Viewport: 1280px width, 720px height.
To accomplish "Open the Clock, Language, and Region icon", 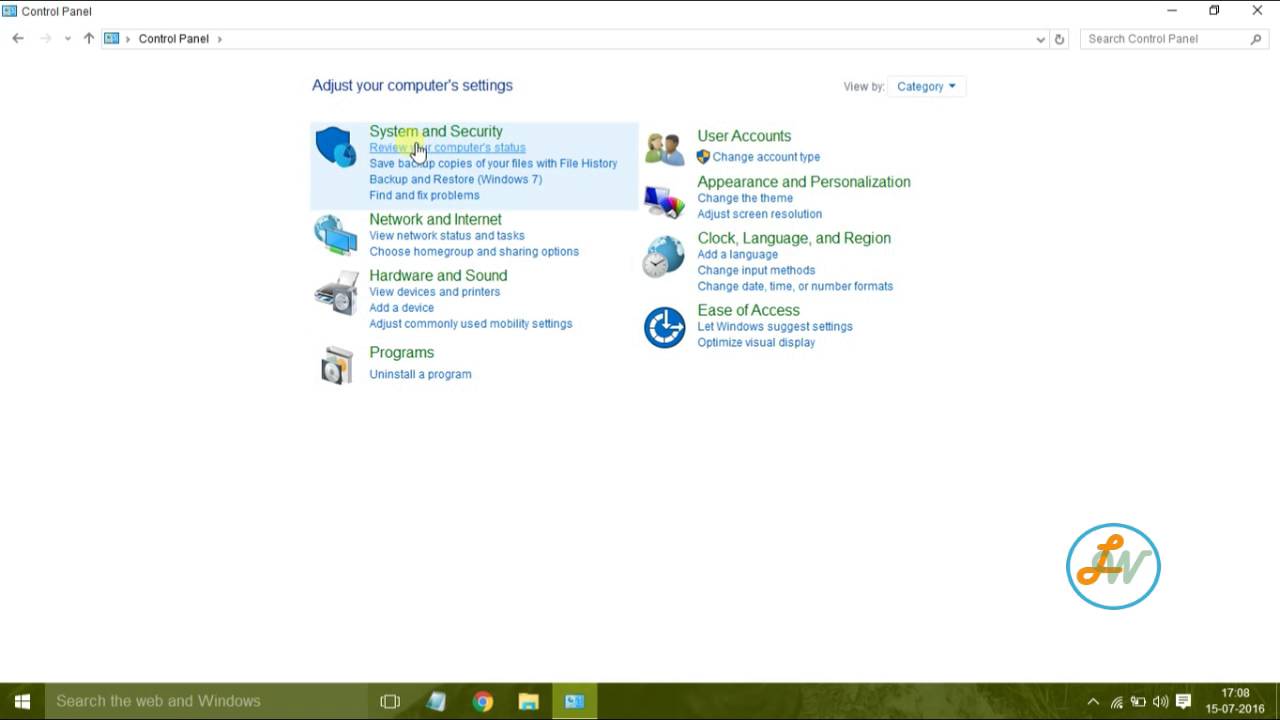I will click(x=664, y=257).
